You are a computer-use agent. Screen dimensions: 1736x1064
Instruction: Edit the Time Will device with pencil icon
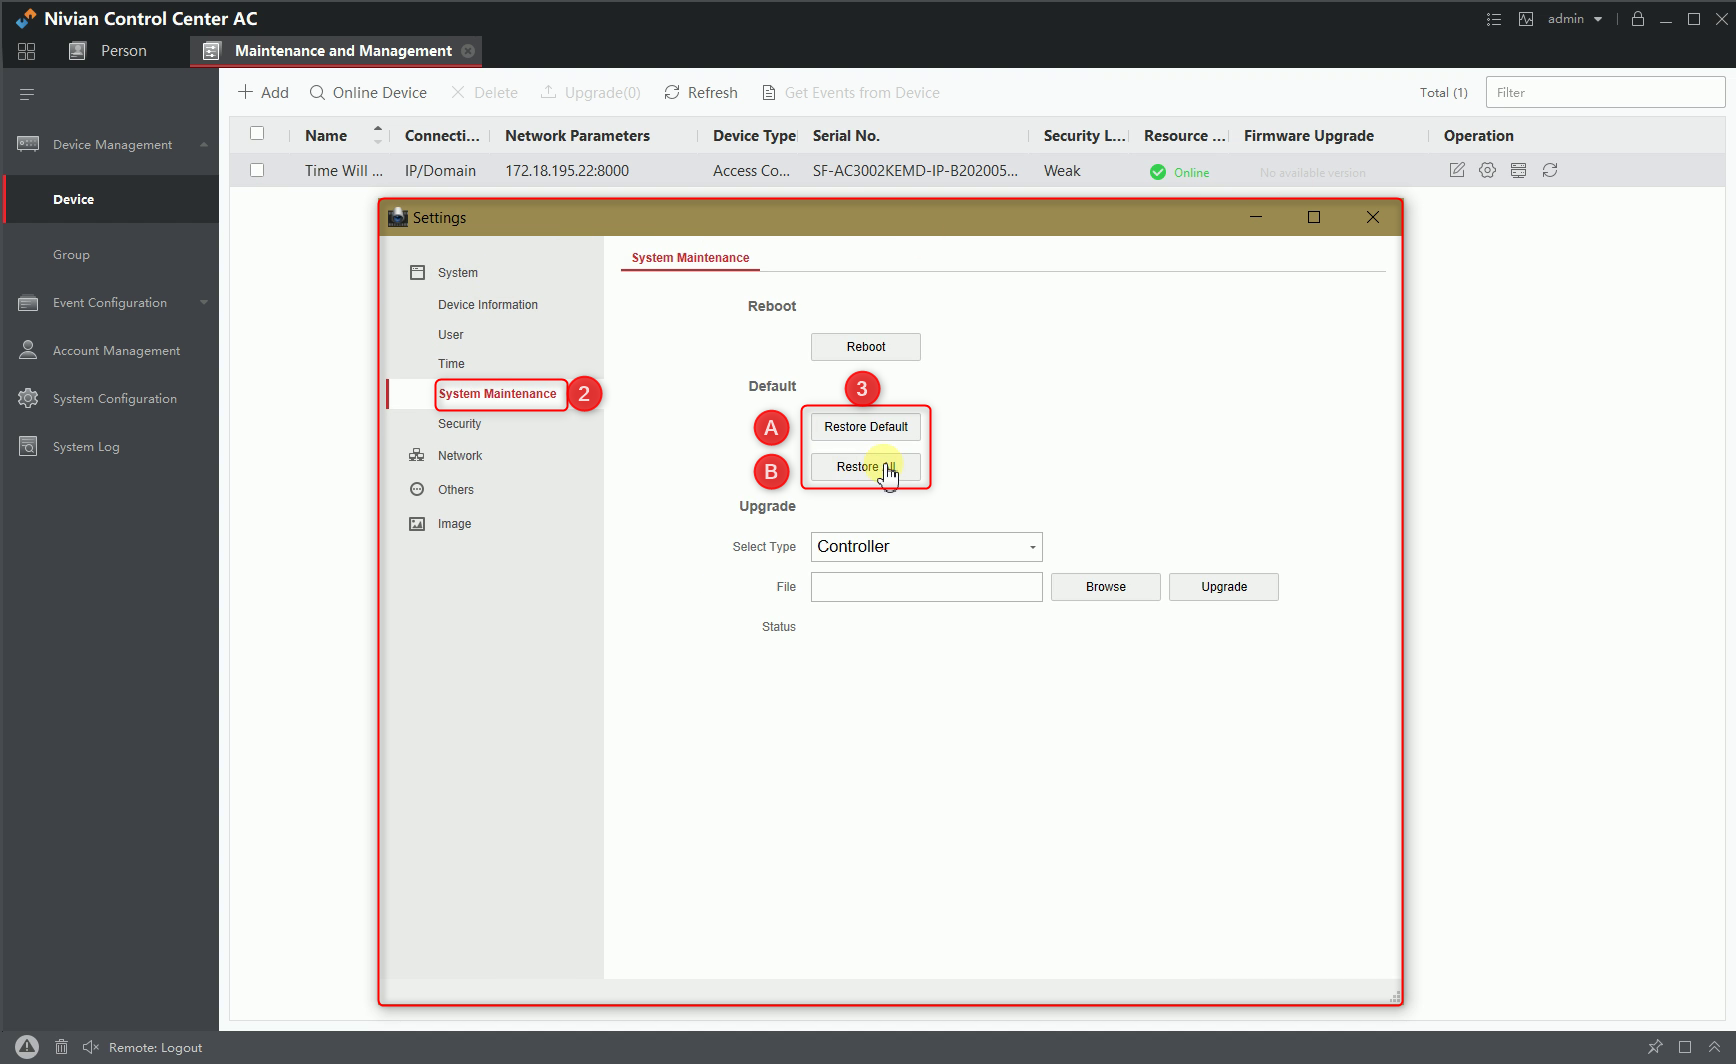(x=1457, y=170)
